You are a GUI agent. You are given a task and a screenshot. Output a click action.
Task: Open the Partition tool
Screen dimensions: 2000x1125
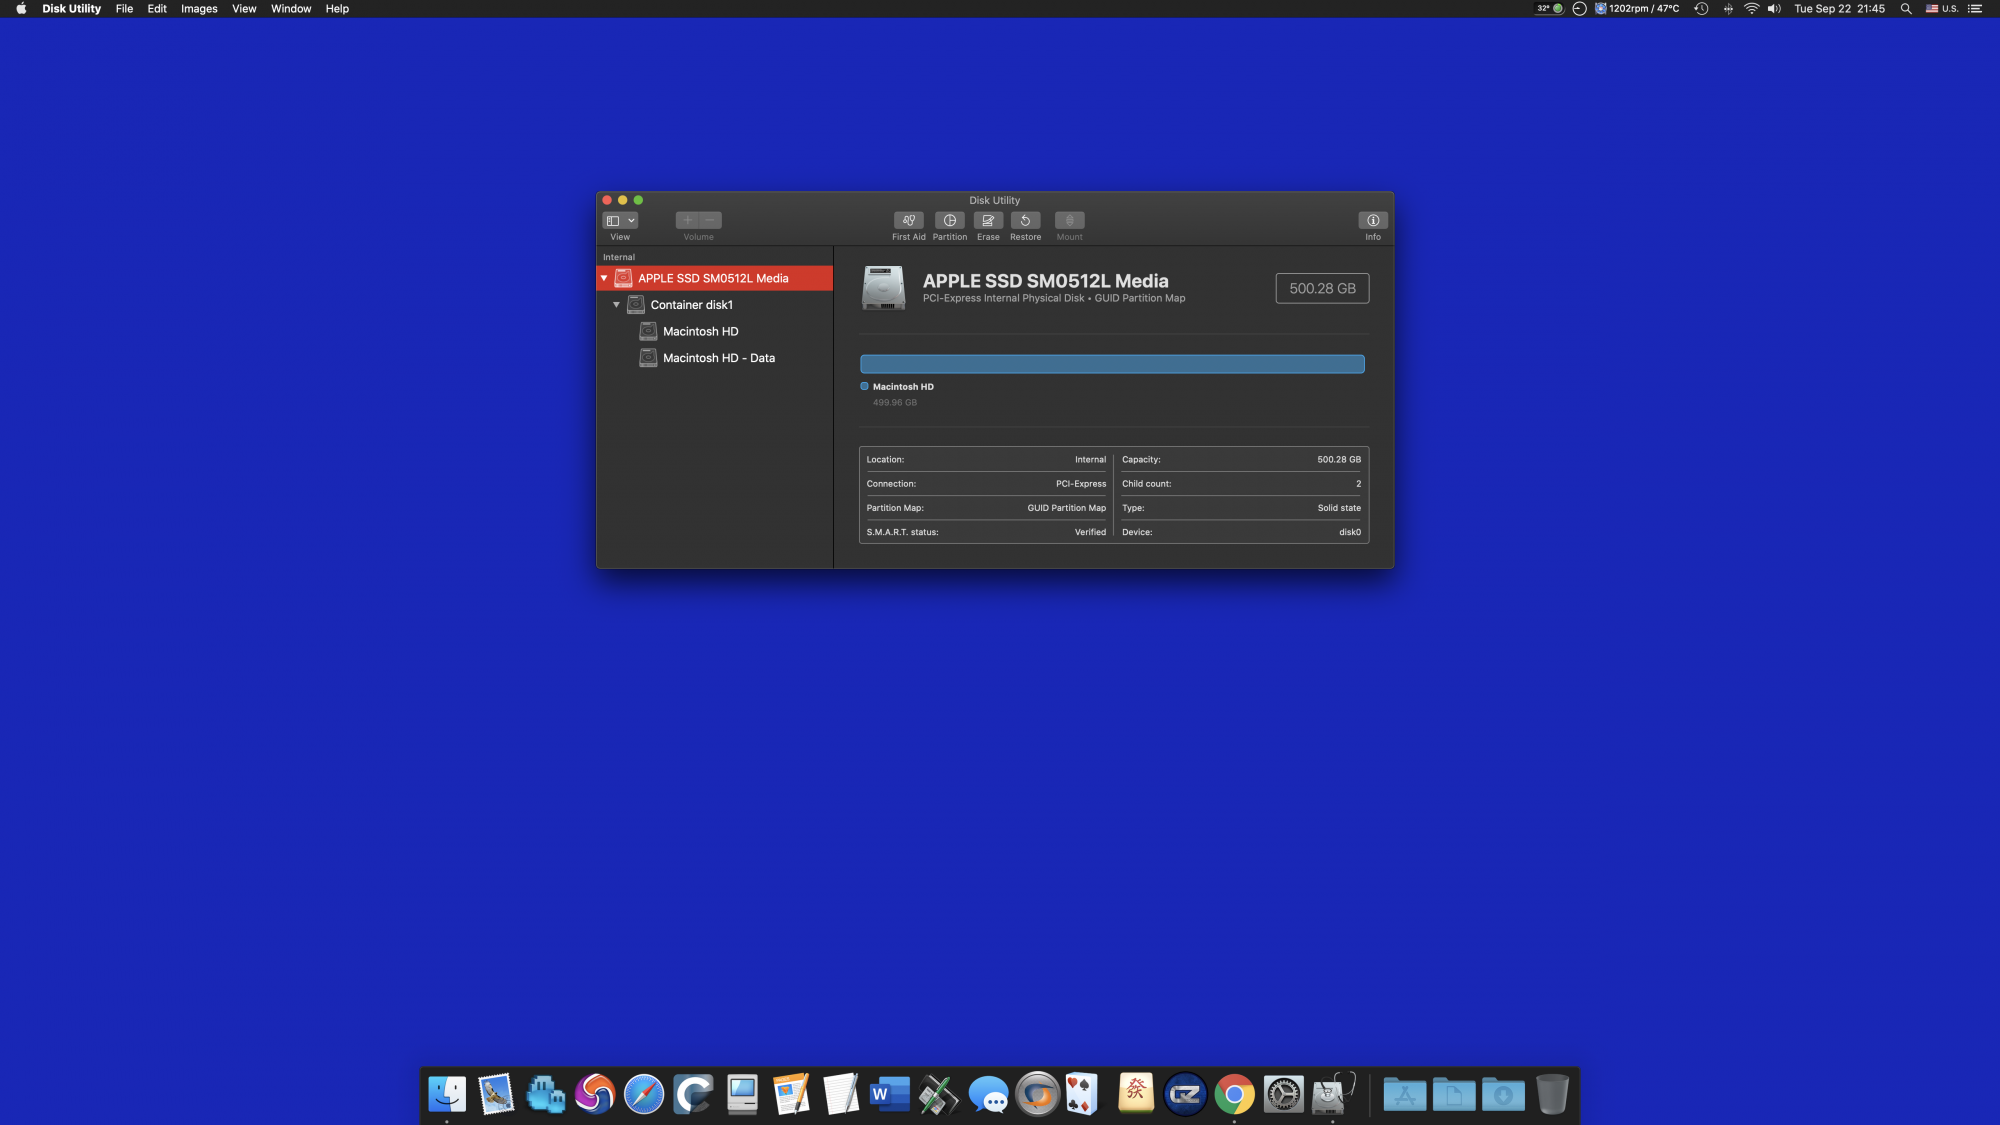tap(949, 220)
